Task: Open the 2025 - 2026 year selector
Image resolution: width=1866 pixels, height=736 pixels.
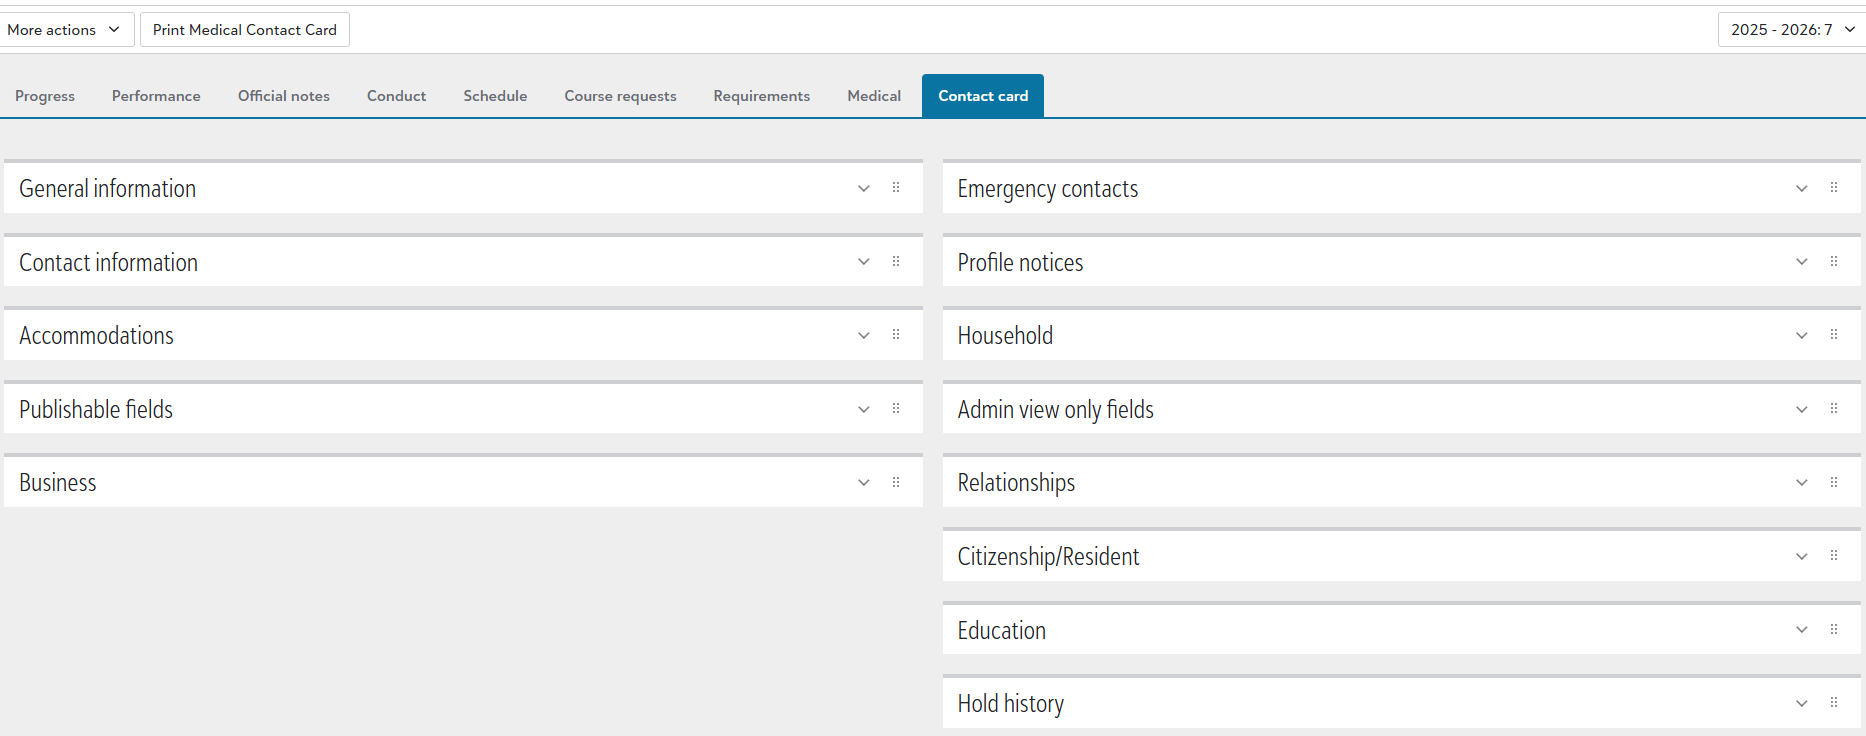Action: pyautogui.click(x=1791, y=30)
